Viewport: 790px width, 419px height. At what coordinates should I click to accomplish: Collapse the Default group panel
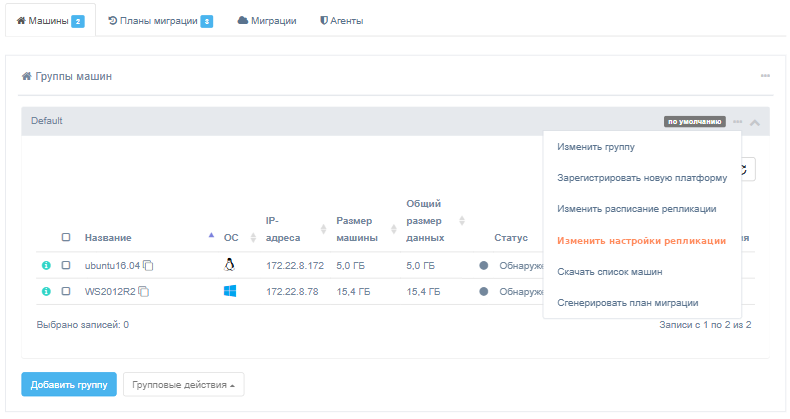[x=755, y=122]
